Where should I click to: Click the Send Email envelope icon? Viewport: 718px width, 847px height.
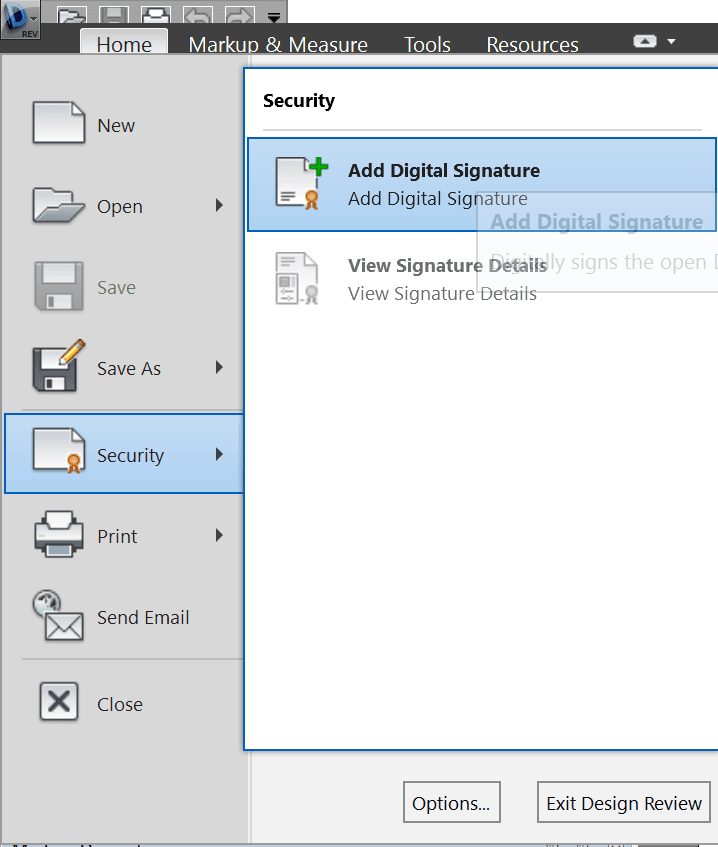pos(59,617)
